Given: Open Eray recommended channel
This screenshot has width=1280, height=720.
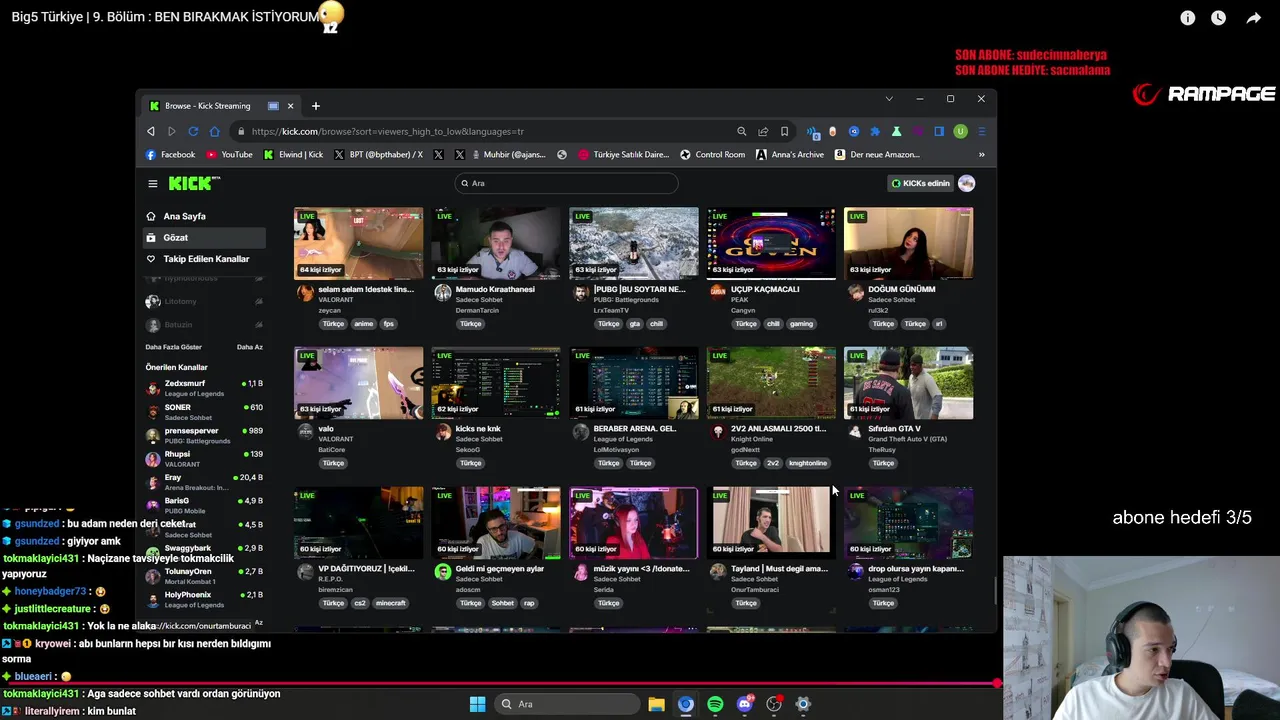Looking at the screenshot, I should pos(204,482).
